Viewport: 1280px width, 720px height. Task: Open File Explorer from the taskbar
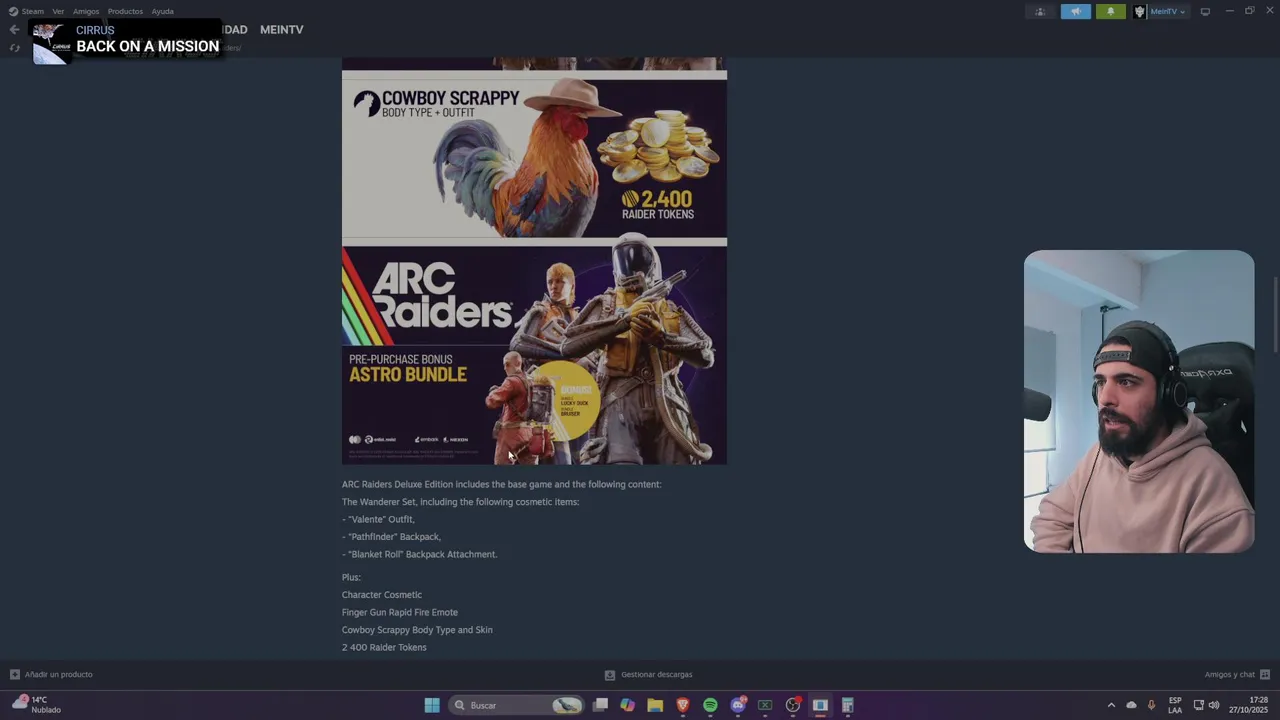[655, 705]
